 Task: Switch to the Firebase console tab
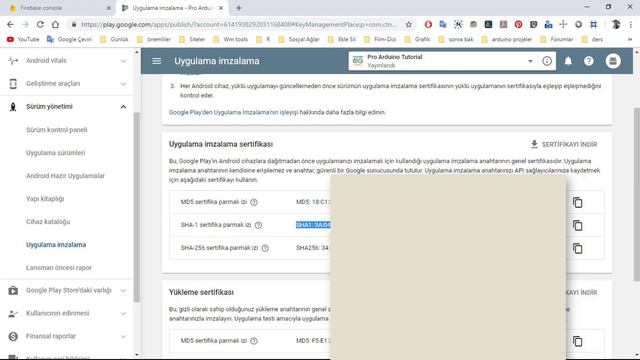[59, 8]
